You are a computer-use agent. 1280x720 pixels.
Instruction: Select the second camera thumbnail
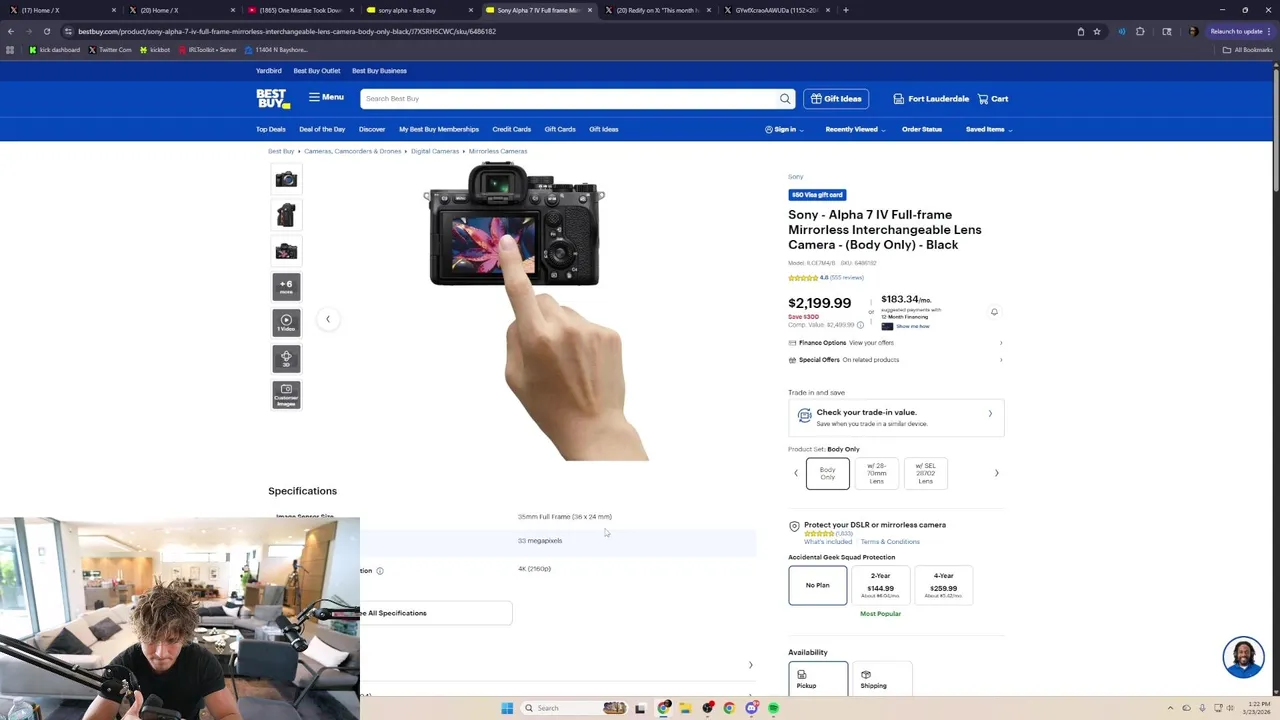pos(286,215)
